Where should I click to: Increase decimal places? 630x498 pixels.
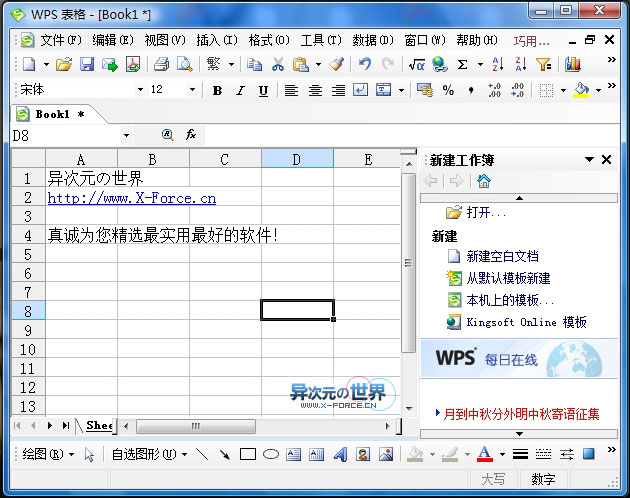click(x=494, y=90)
